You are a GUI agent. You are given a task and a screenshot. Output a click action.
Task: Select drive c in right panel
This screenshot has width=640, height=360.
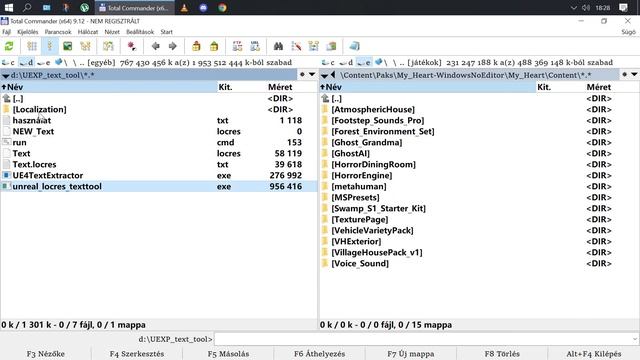[329, 62]
